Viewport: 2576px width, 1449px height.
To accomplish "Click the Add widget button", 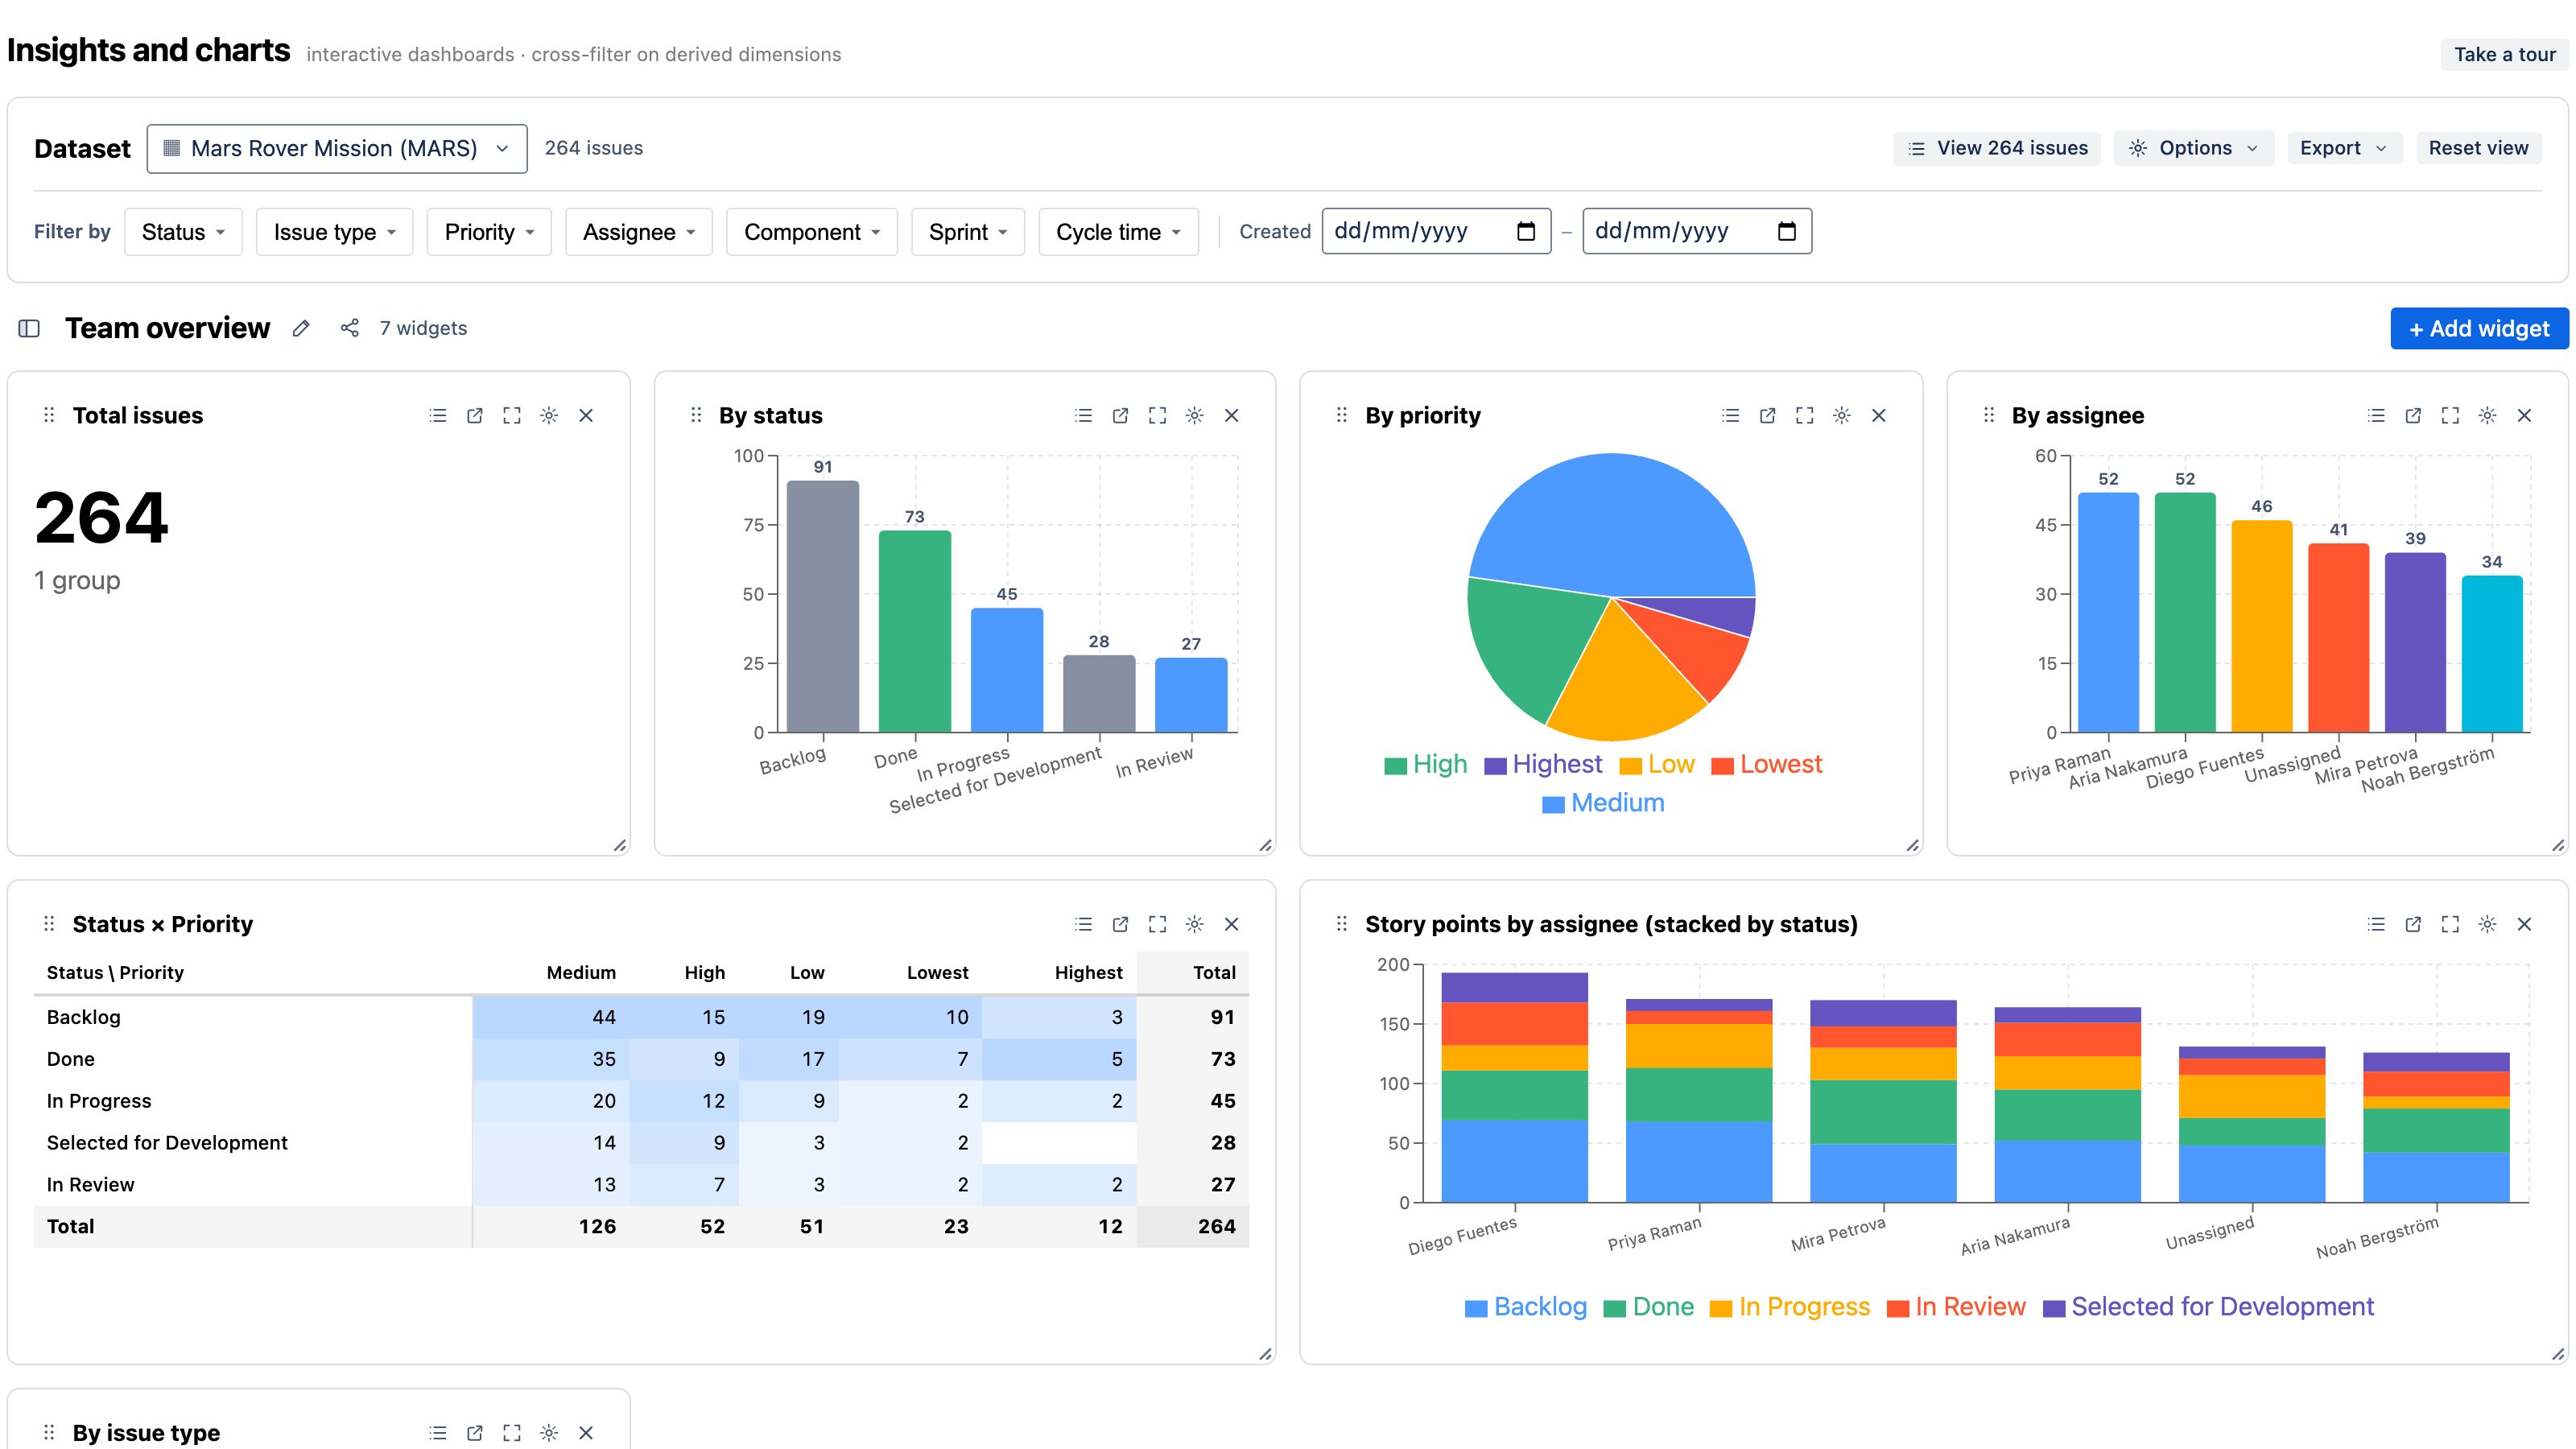I will 2479,328.
